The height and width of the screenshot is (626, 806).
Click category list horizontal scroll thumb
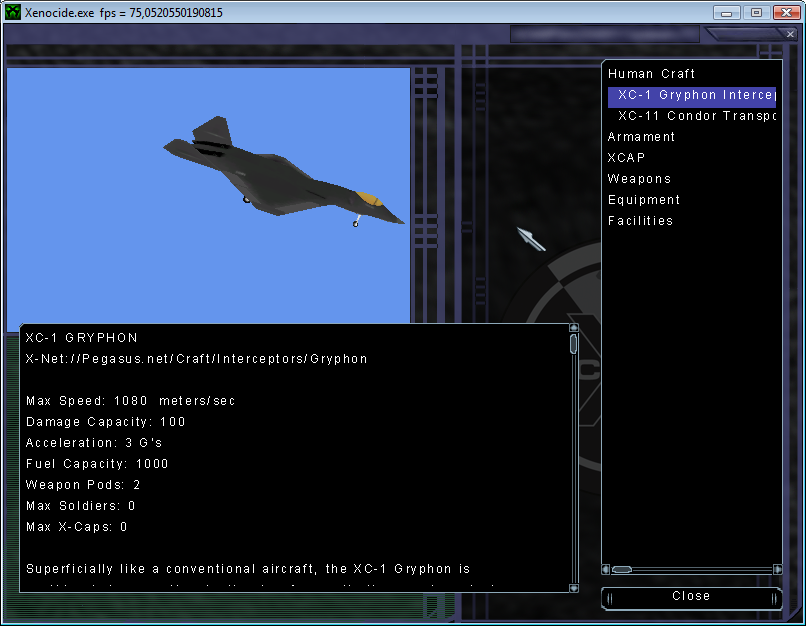[622, 569]
